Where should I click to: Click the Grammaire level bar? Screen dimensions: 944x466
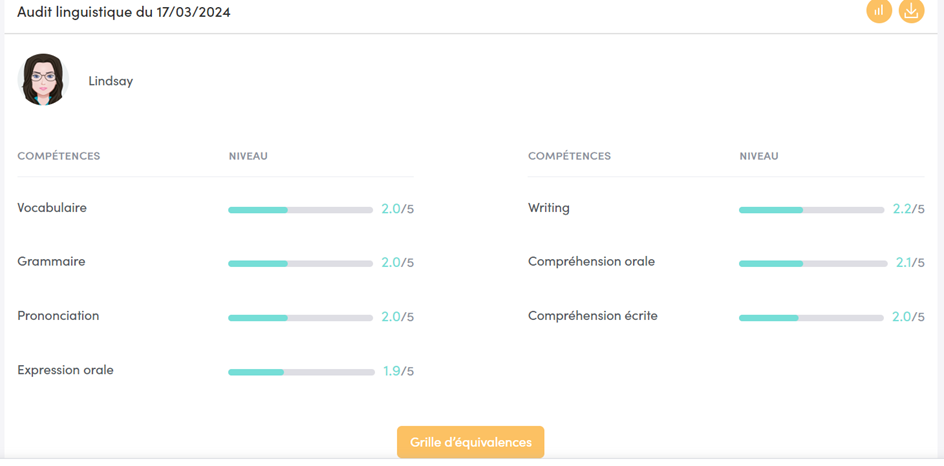pyautogui.click(x=300, y=263)
